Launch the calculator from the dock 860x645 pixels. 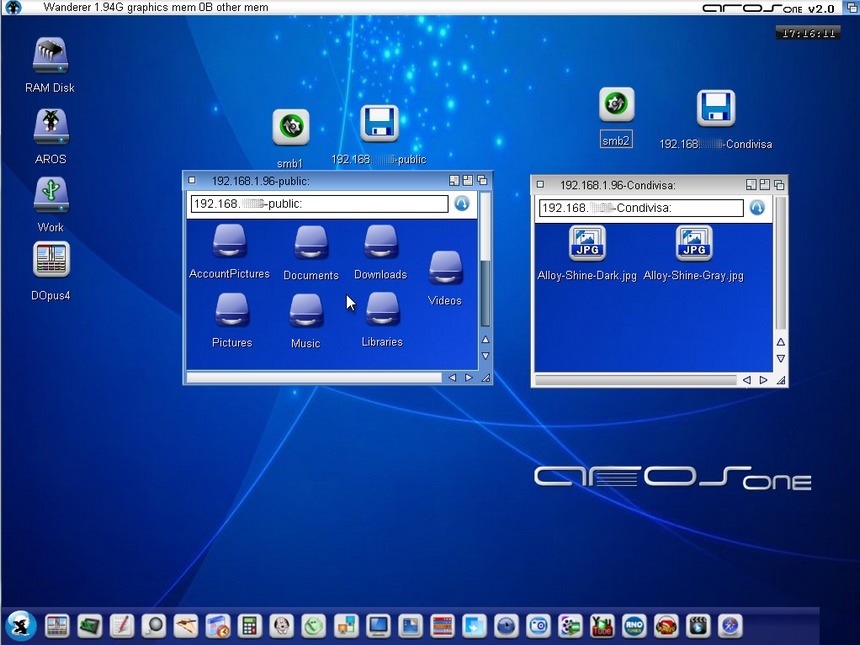point(250,626)
